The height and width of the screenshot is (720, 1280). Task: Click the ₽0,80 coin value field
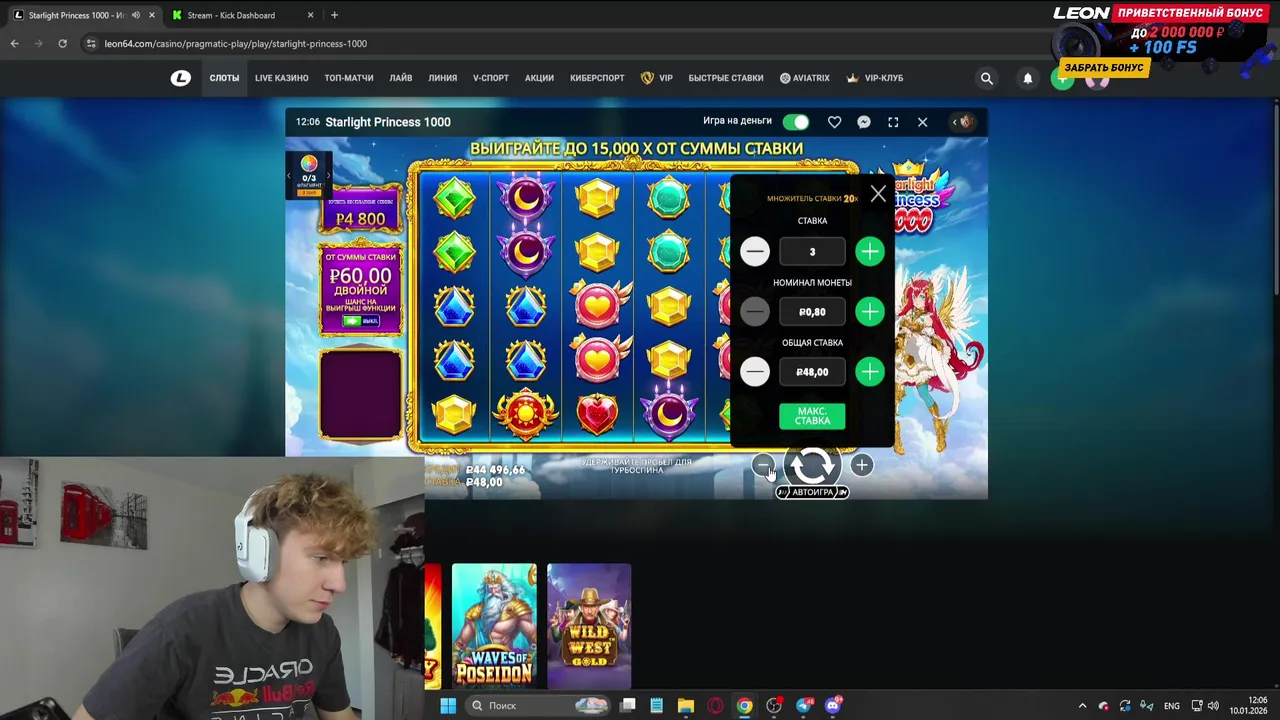812,312
